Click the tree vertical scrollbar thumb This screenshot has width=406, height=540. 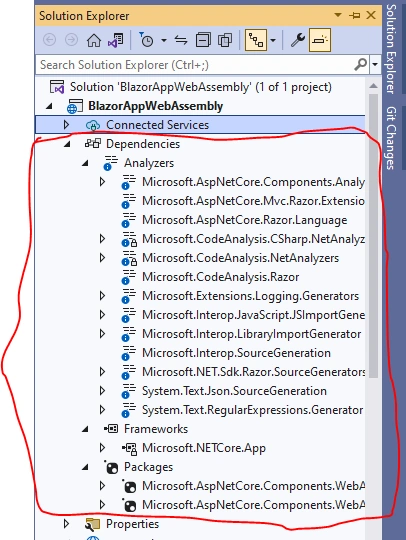tap(373, 236)
